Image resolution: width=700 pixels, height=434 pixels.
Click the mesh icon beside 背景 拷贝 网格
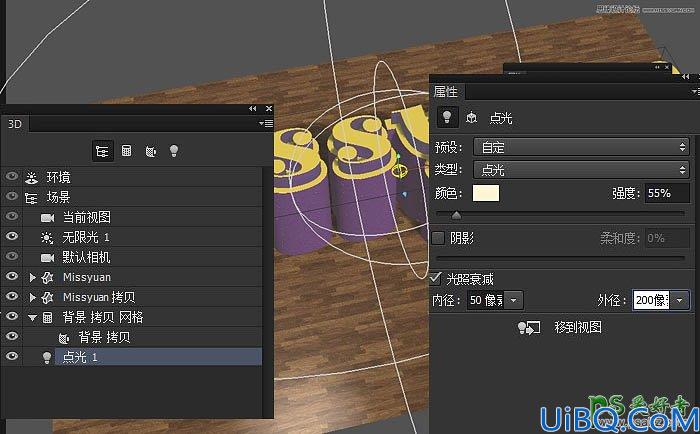(47, 317)
